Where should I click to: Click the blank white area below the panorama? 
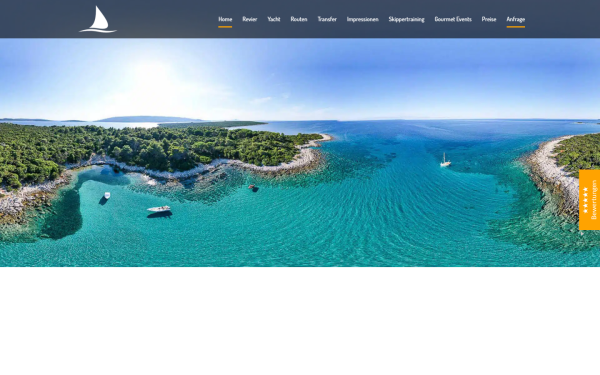[300, 321]
